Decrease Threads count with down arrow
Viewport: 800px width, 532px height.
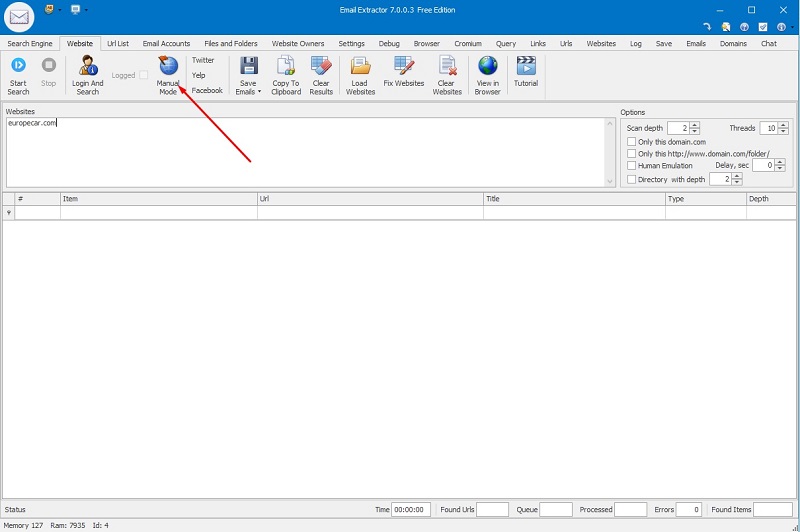pyautogui.click(x=783, y=131)
